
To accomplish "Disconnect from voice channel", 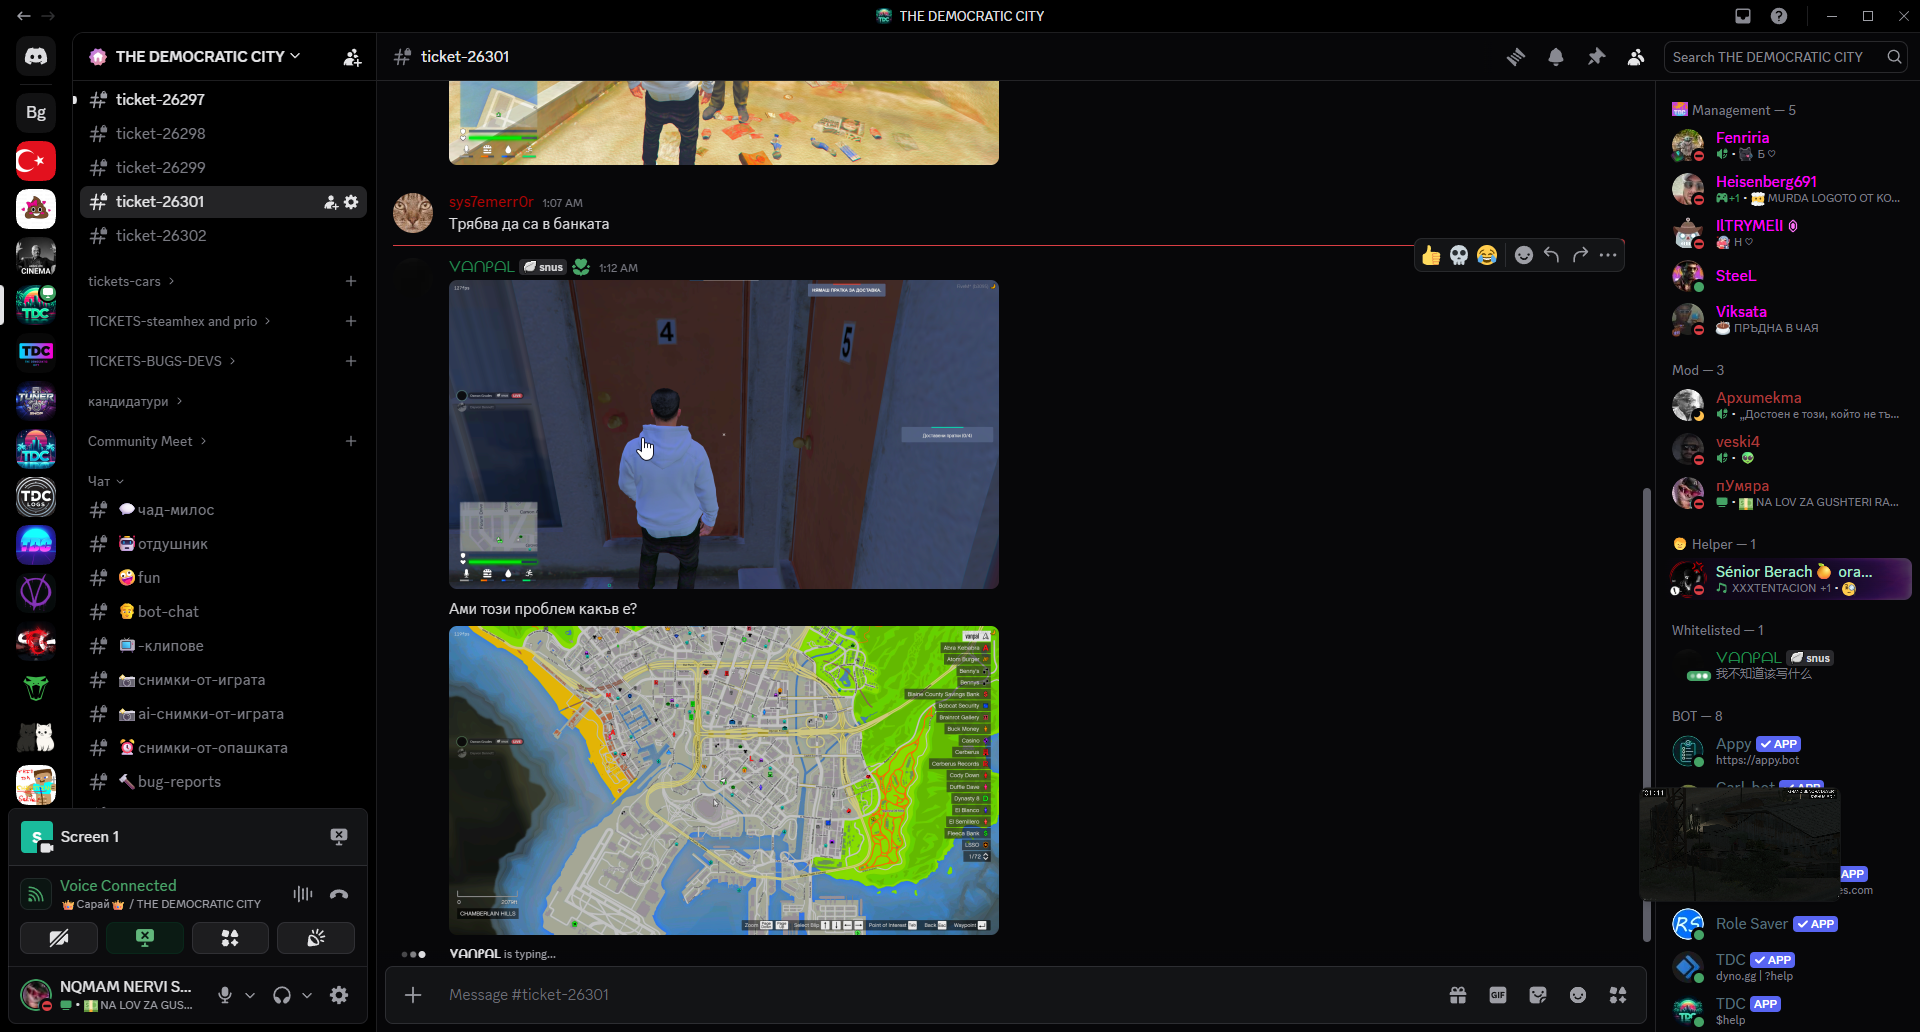I will [339, 894].
